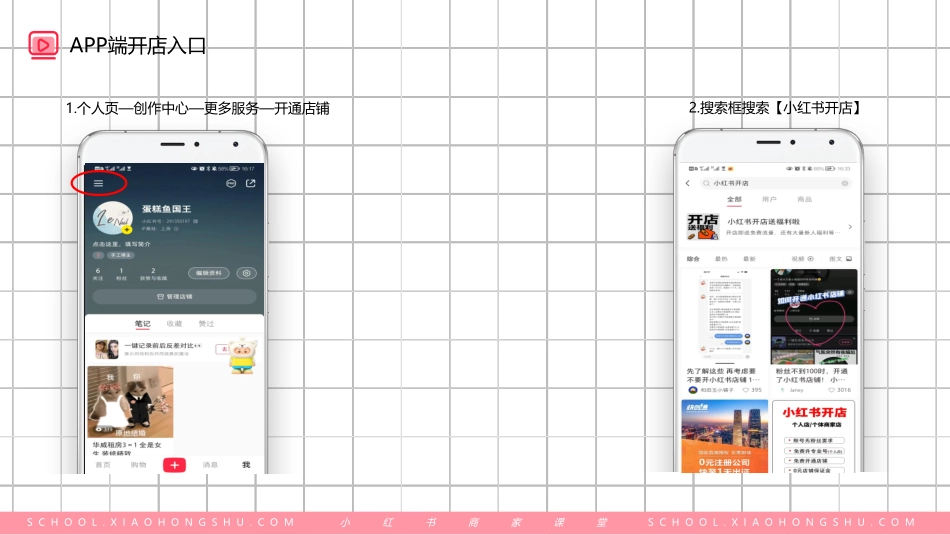Filter results to 图文 image posts

click(840, 259)
